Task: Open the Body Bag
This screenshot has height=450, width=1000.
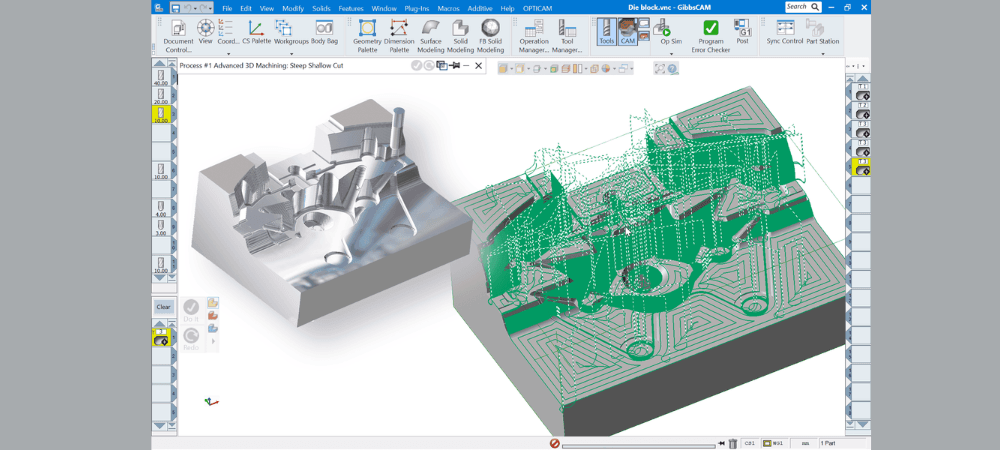Action: point(324,32)
